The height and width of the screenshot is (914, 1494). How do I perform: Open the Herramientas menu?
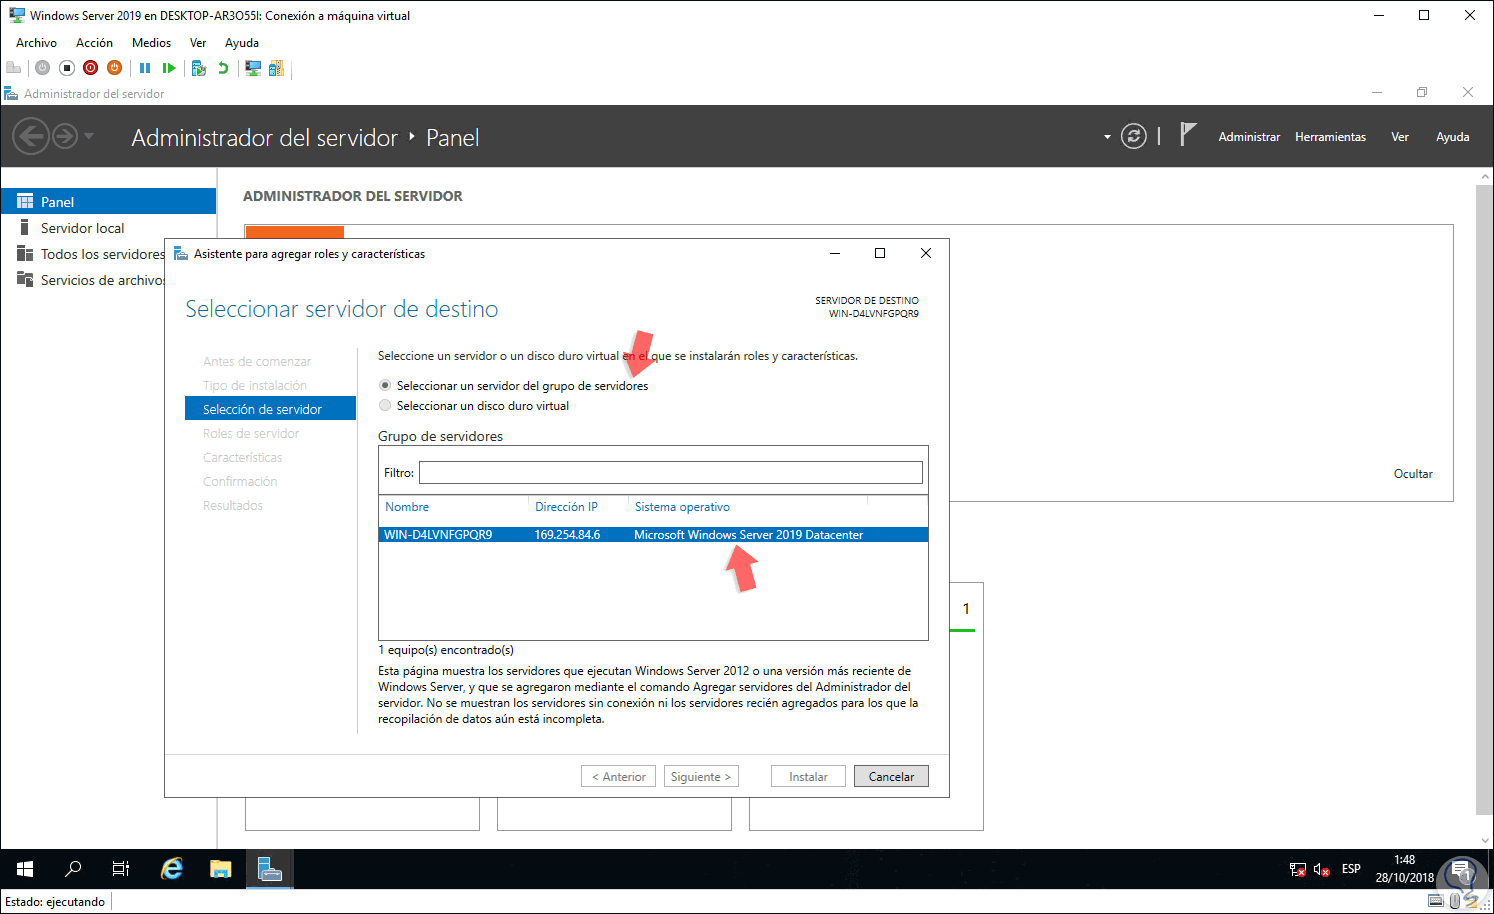click(1330, 137)
